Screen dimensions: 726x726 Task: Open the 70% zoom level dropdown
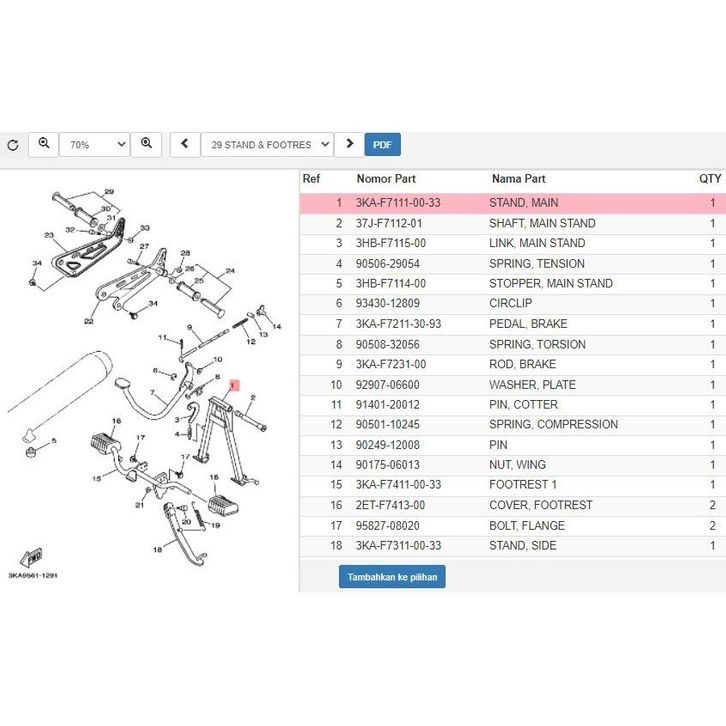point(95,145)
